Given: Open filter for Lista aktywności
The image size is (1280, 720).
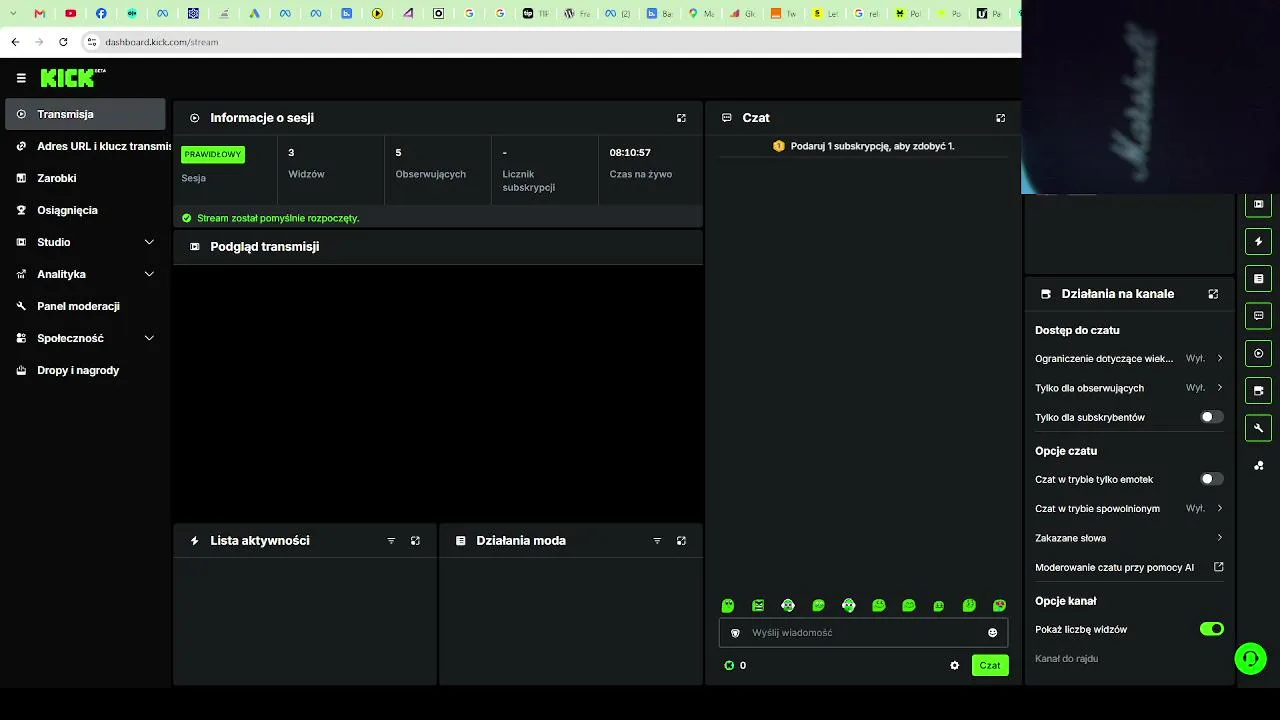Looking at the screenshot, I should click(391, 541).
